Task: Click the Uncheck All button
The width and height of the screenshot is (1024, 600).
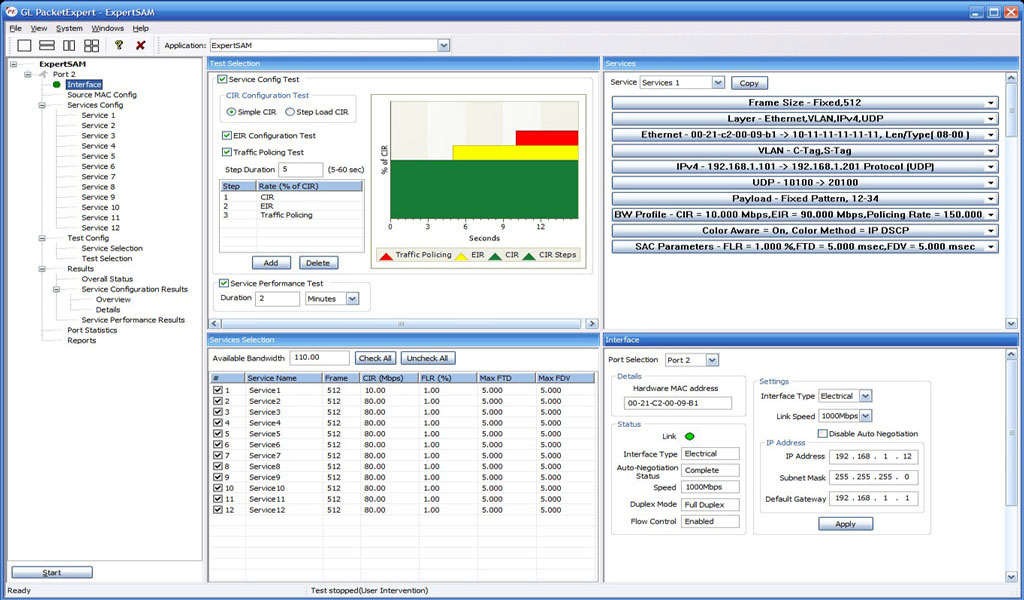Action: pyautogui.click(x=428, y=358)
